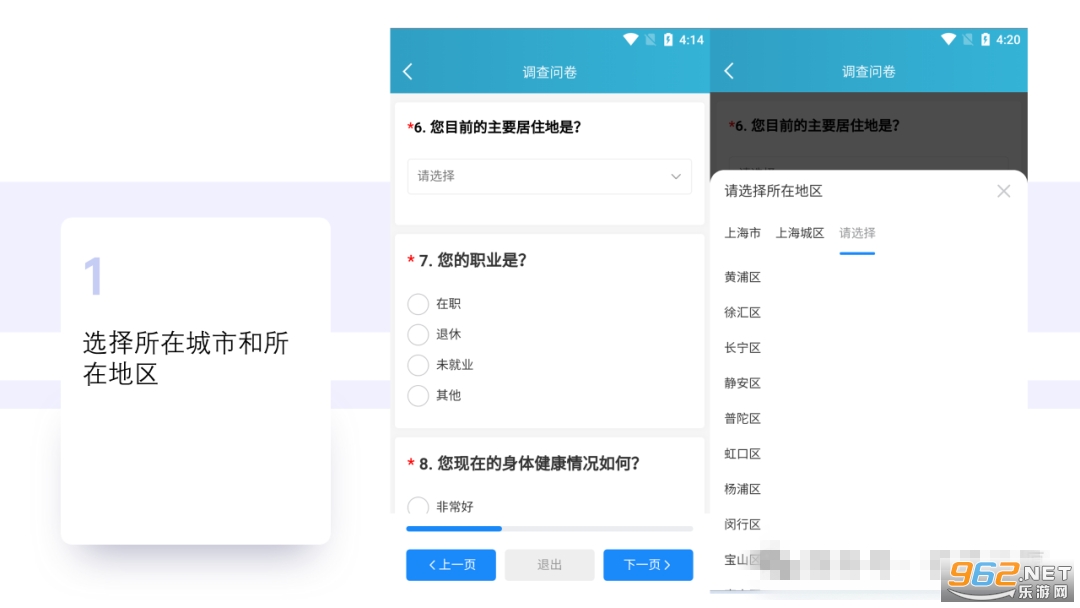The width and height of the screenshot is (1080, 608).
Task: Tap Wi-Fi icon in left phone status bar
Action: coord(630,40)
